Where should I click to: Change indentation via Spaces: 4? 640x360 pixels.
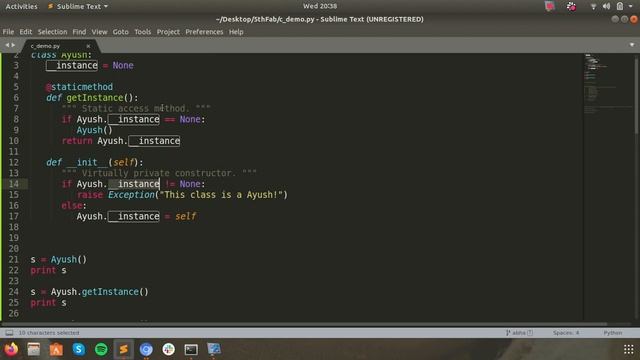tap(566, 333)
